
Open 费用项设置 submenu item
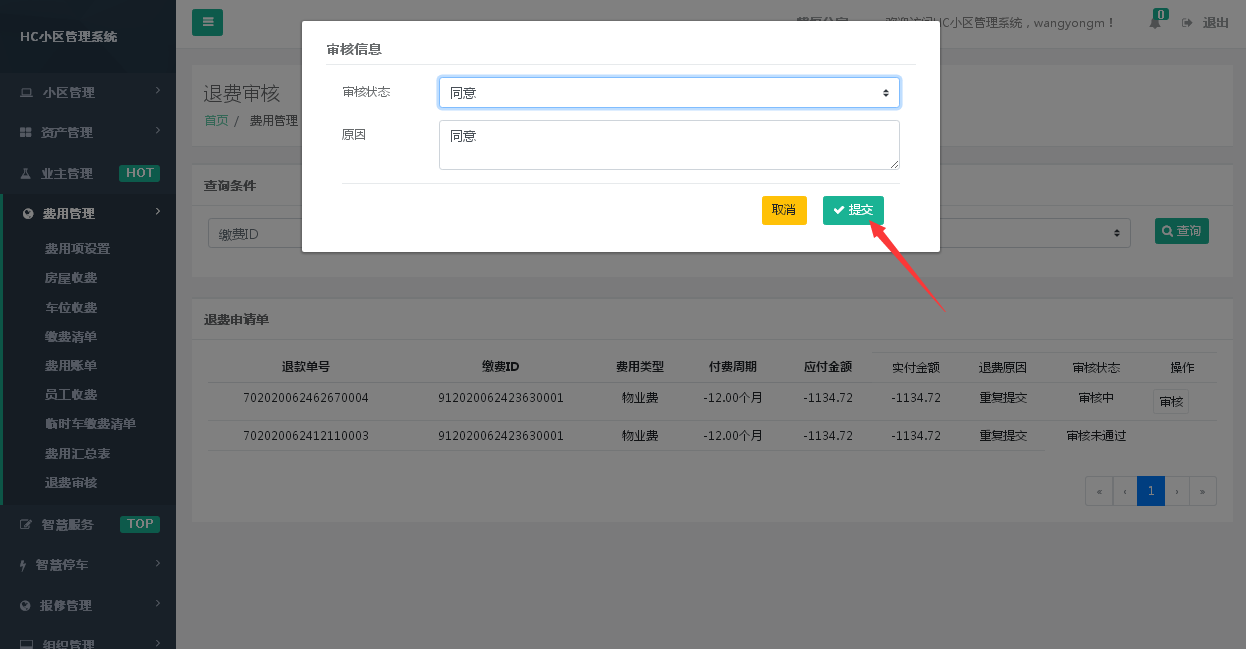click(x=77, y=249)
